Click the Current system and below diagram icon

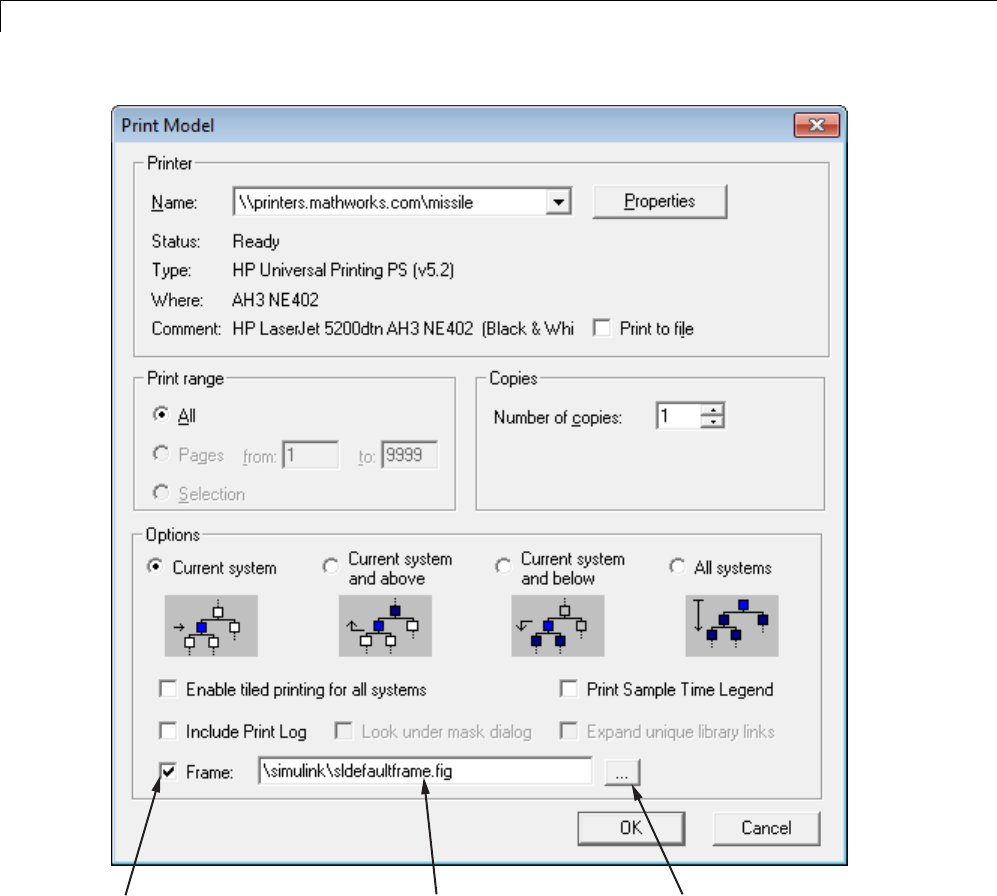coord(558,626)
